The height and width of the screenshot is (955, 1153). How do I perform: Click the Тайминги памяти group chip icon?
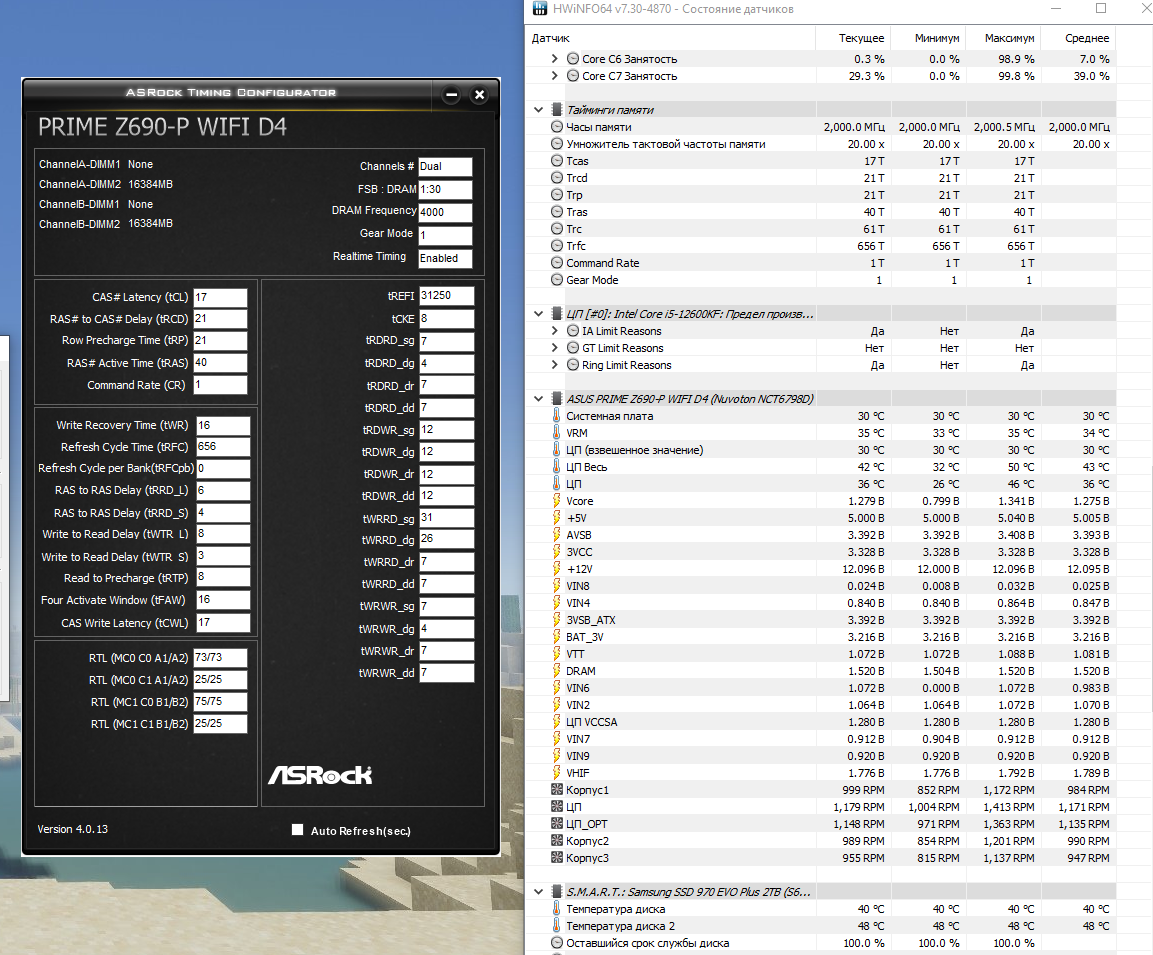(557, 110)
